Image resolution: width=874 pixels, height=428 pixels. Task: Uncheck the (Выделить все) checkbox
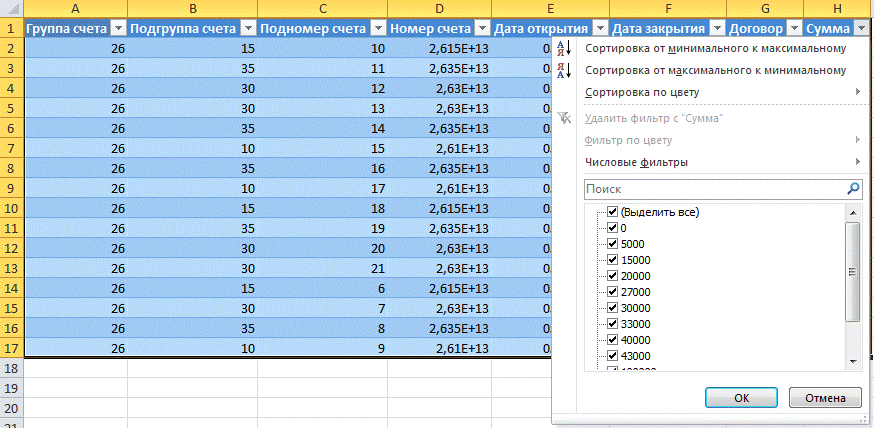(x=612, y=212)
